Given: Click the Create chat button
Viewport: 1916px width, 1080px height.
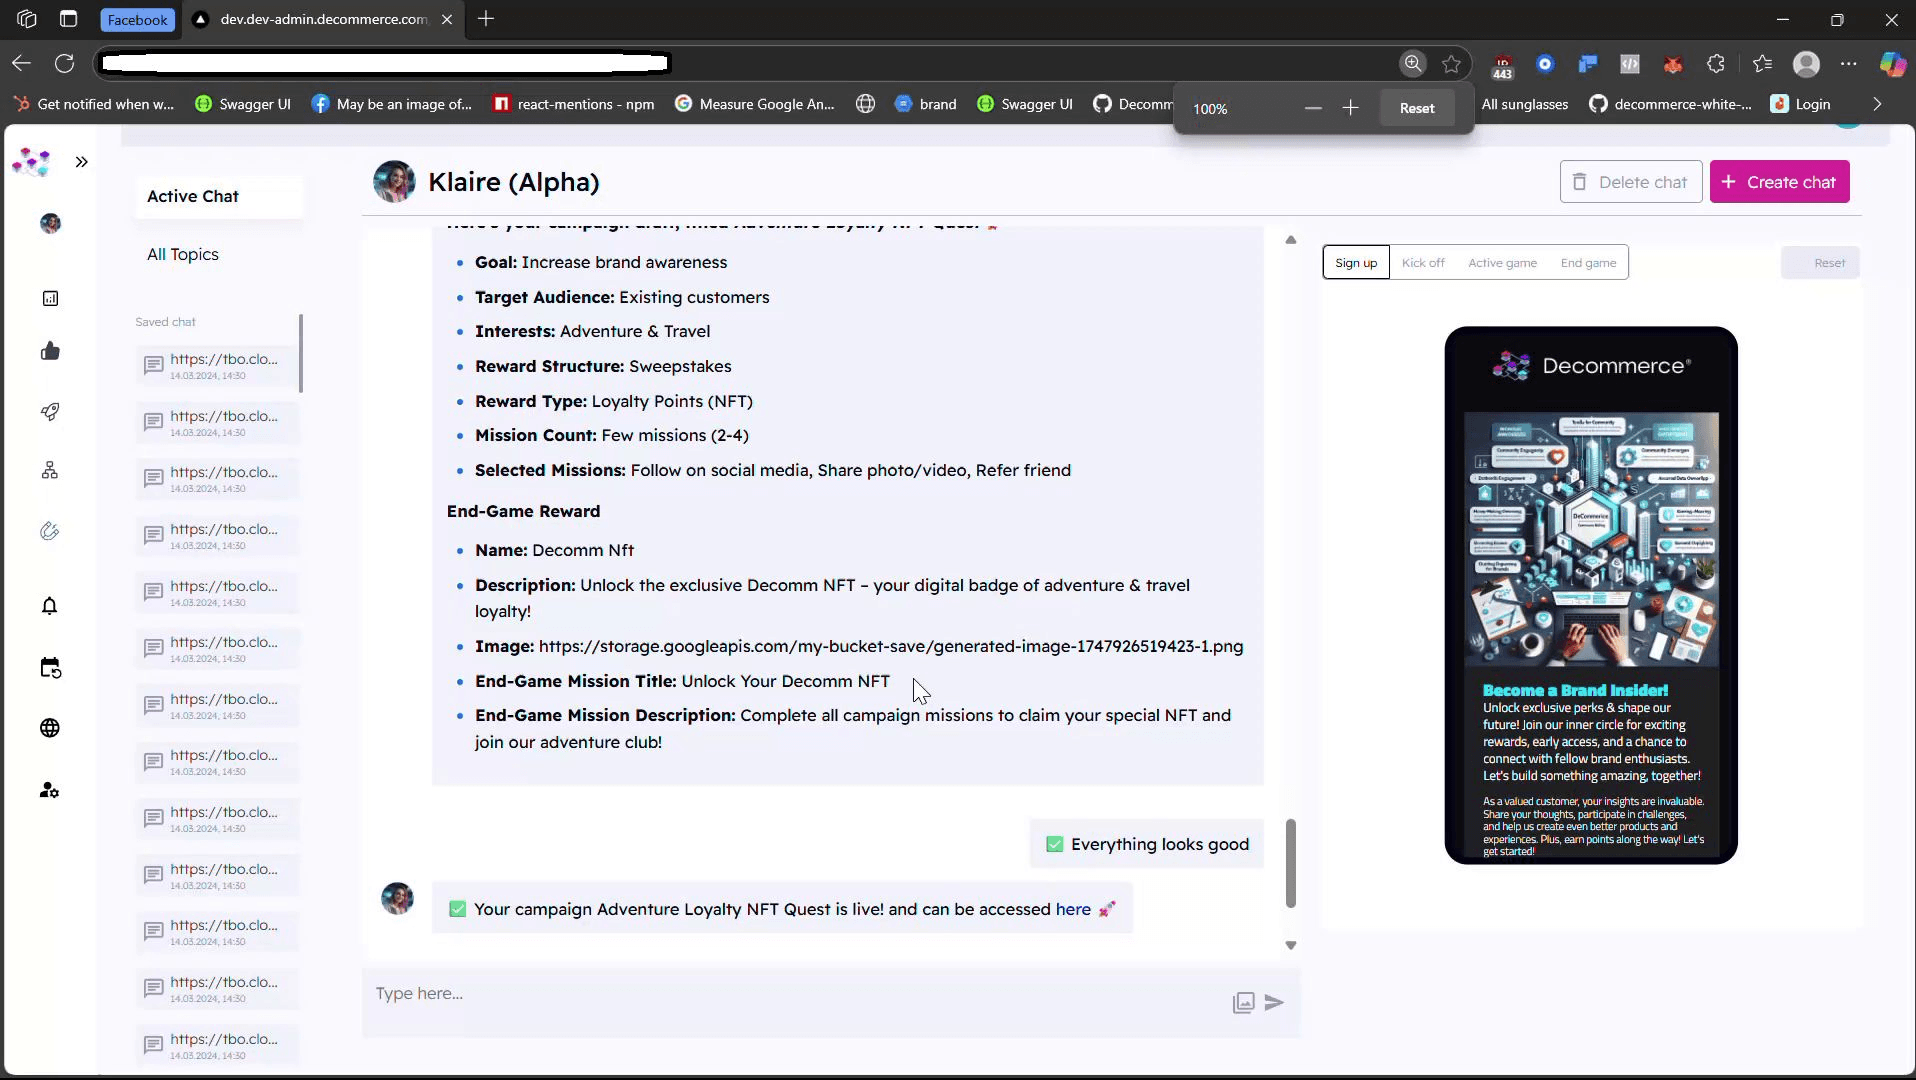Looking at the screenshot, I should [x=1780, y=182].
